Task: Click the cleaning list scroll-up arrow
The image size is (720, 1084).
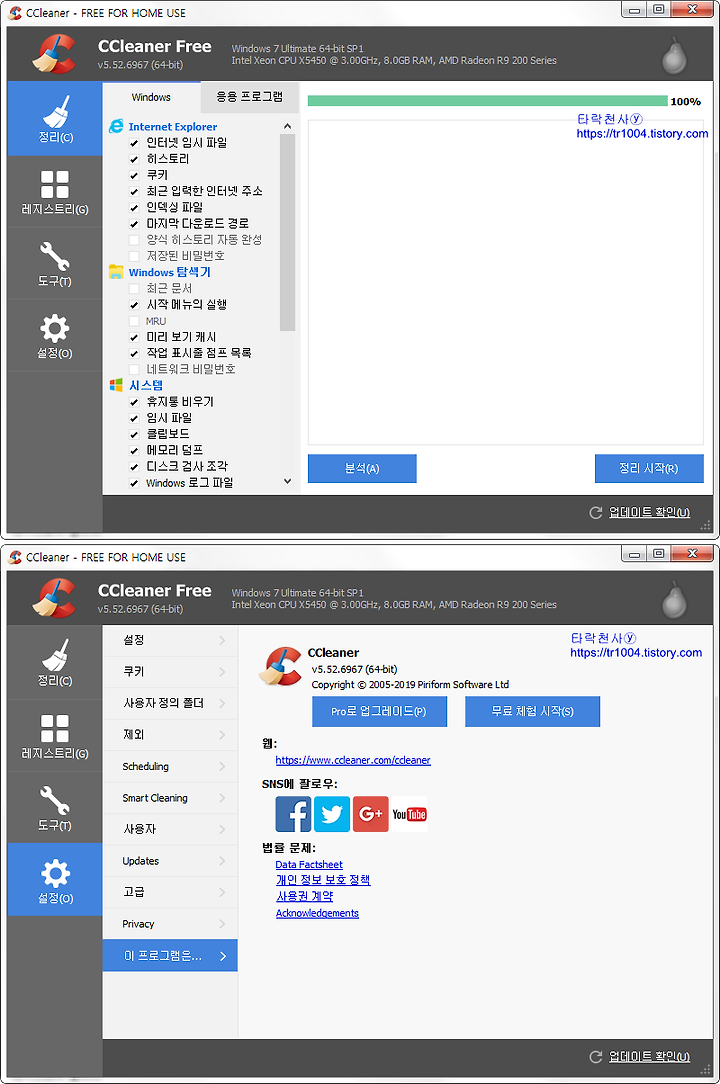Action: point(288,127)
